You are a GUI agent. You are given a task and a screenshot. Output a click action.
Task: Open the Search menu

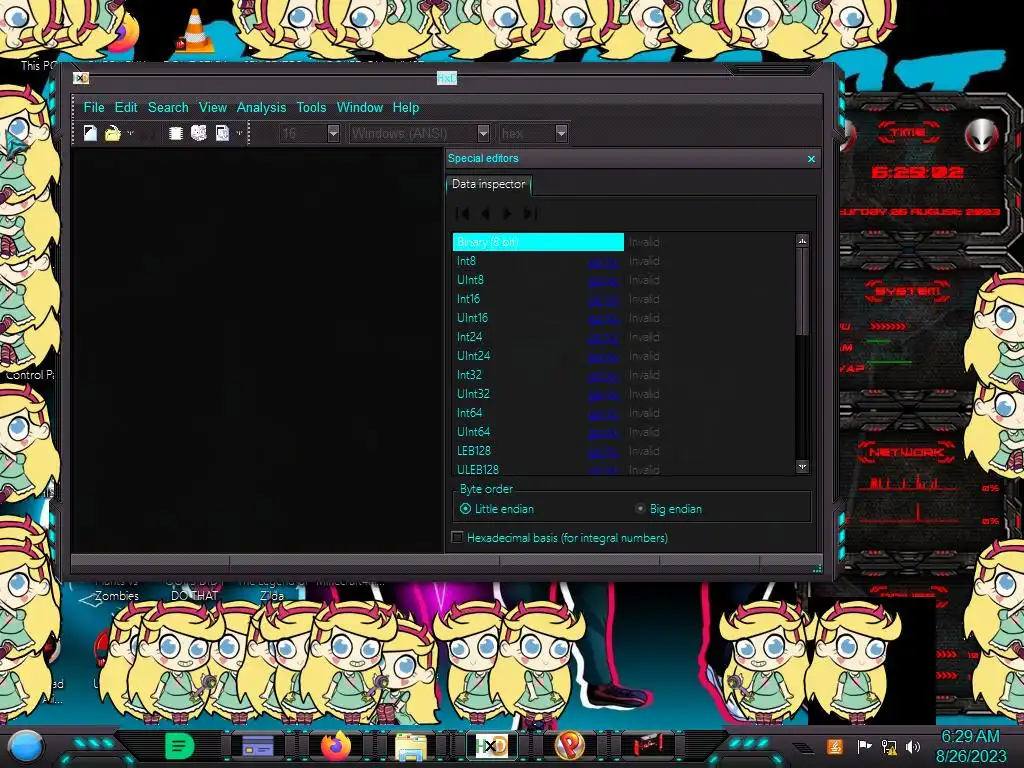(168, 107)
